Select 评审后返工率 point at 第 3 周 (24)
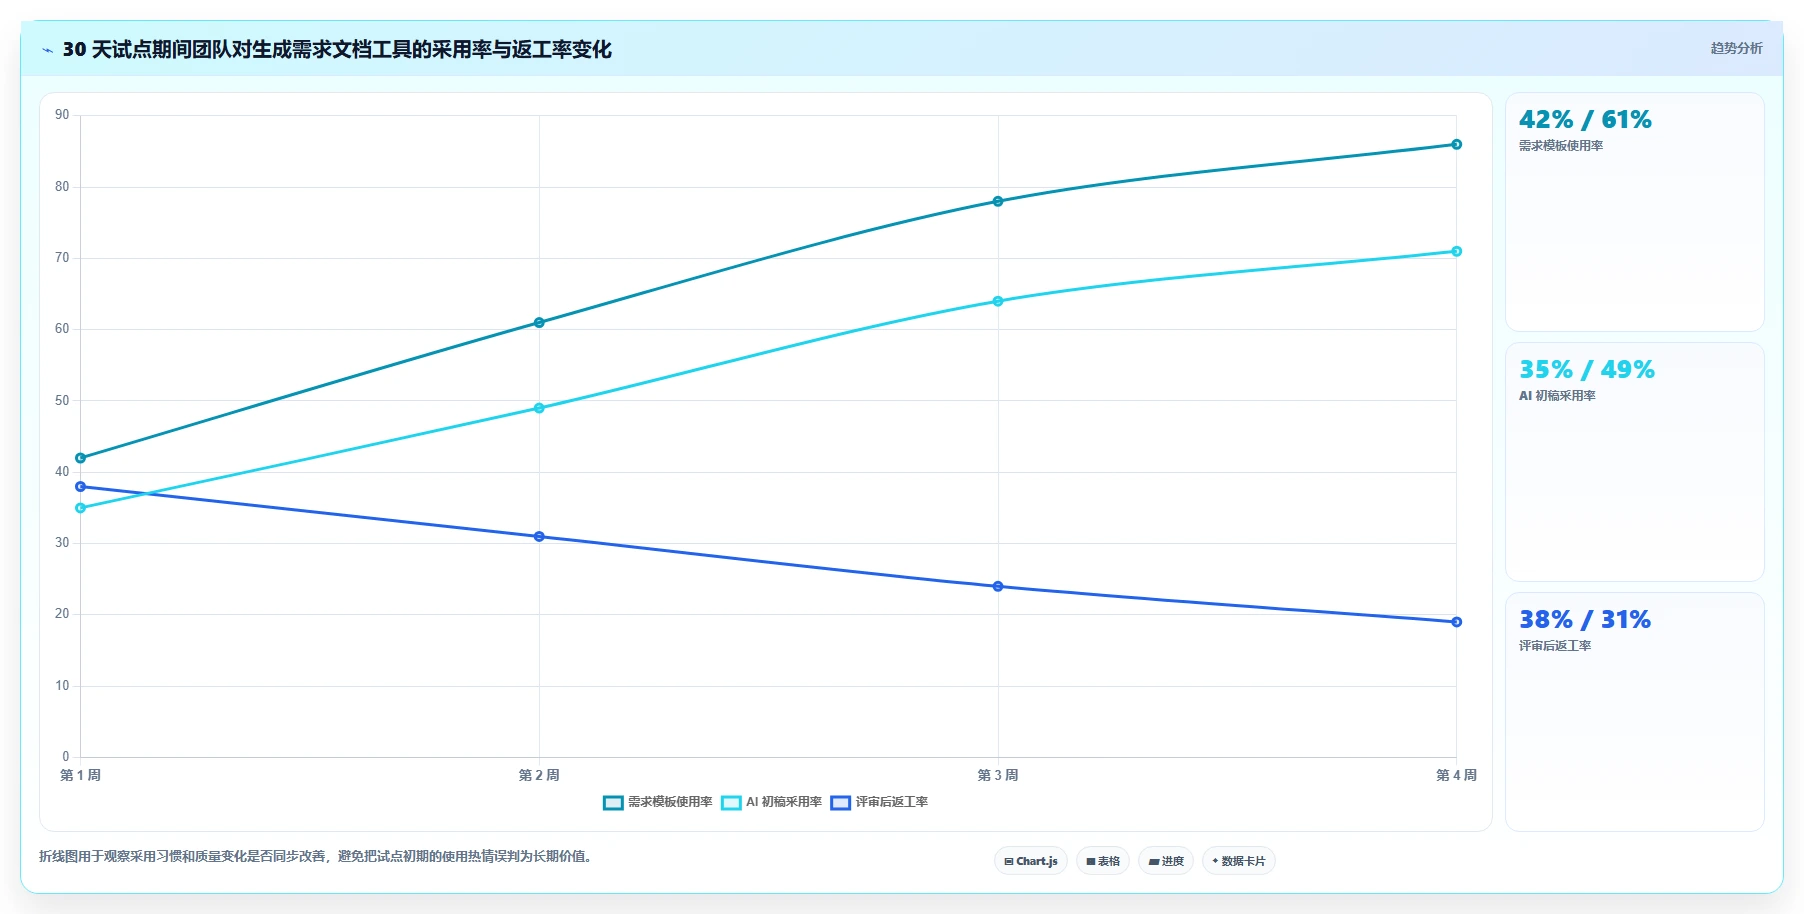The image size is (1804, 914). point(998,586)
